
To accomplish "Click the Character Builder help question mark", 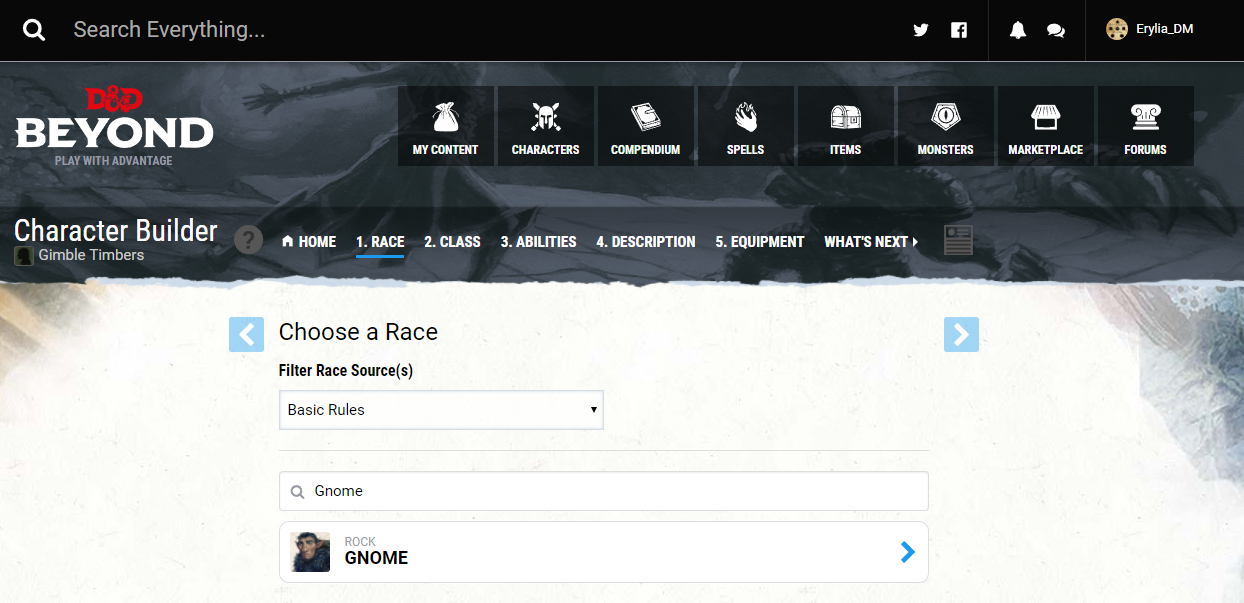I will click(x=248, y=240).
